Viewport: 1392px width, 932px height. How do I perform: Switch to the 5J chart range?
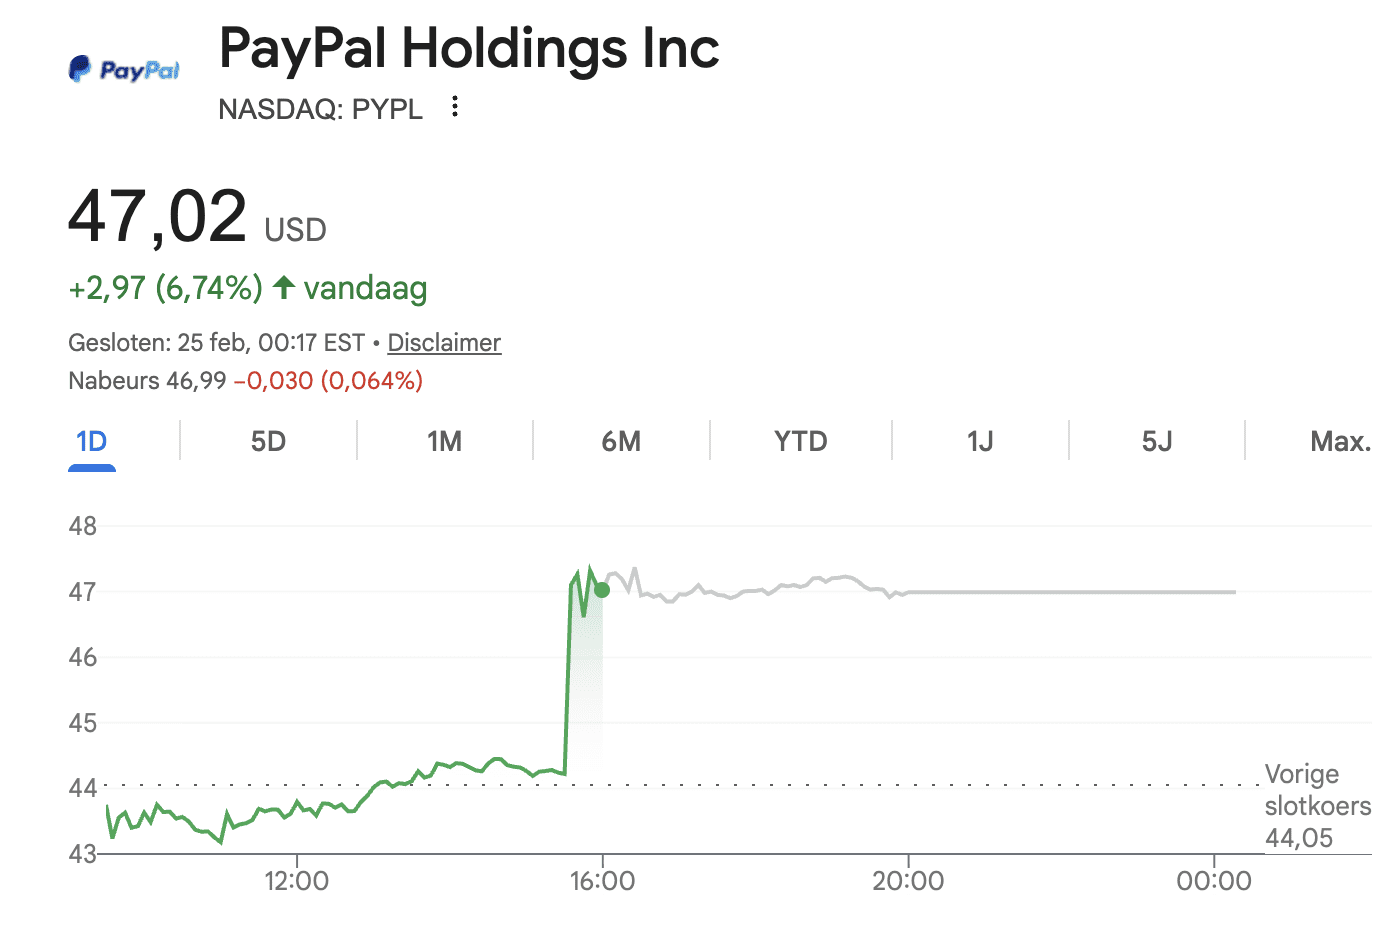pos(1157,442)
